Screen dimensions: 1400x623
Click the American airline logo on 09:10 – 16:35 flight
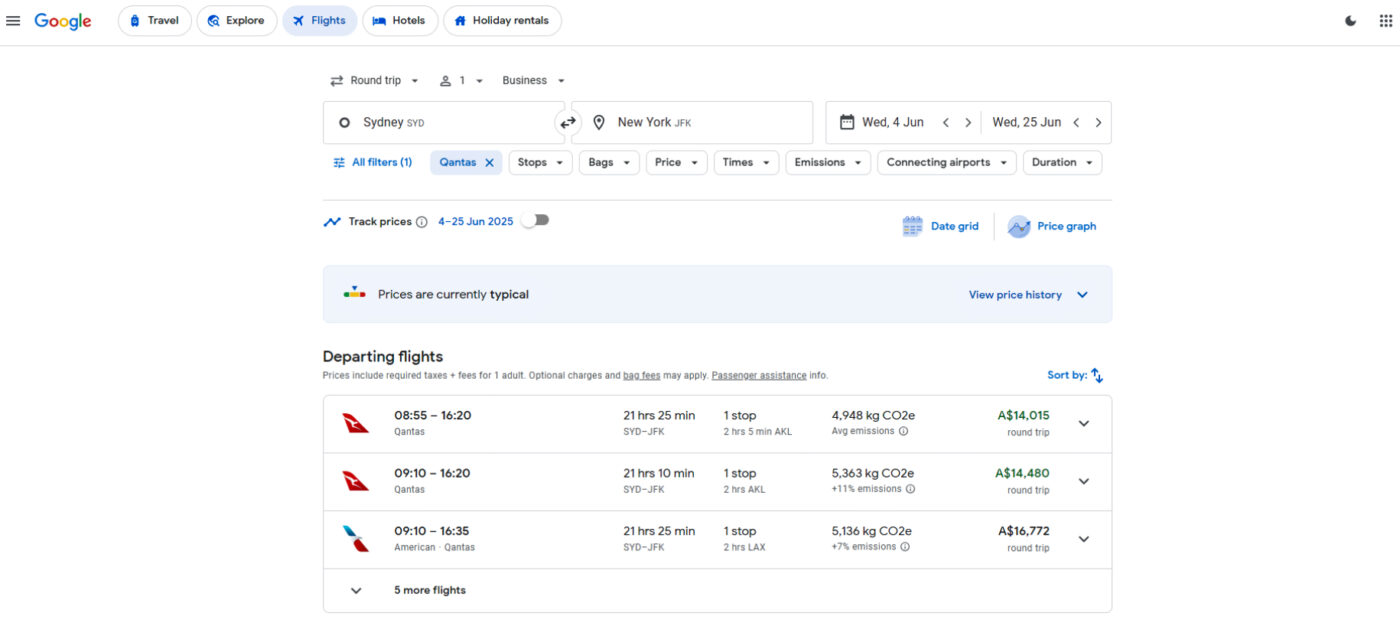point(356,539)
